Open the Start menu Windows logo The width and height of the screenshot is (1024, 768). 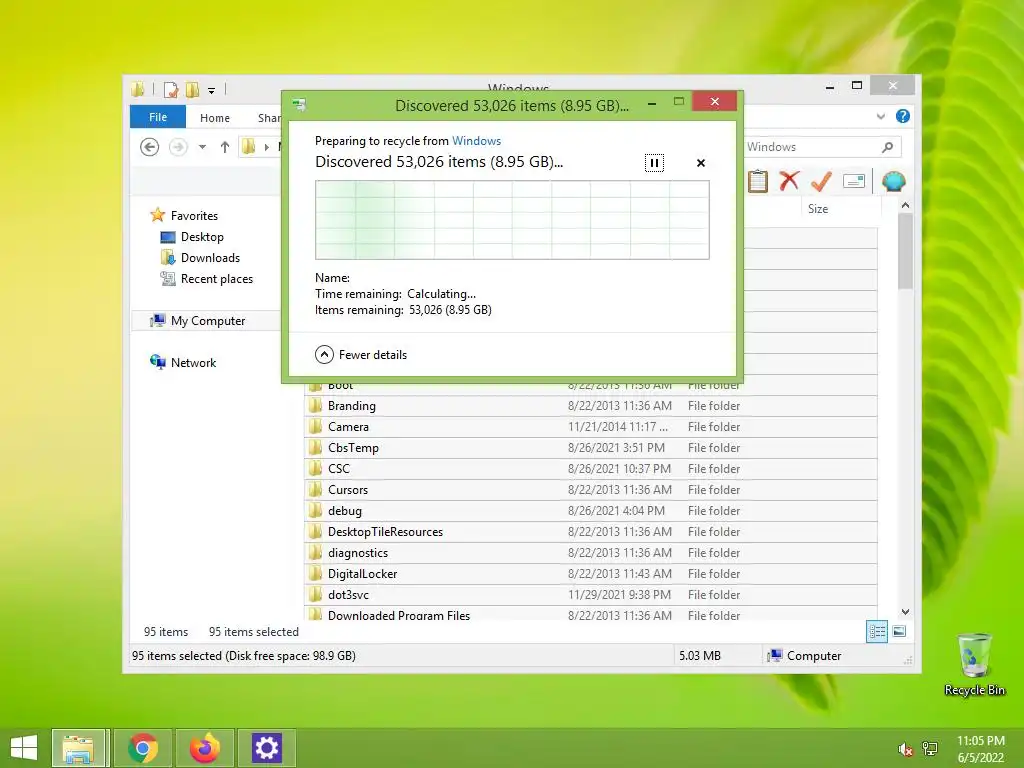click(x=24, y=748)
